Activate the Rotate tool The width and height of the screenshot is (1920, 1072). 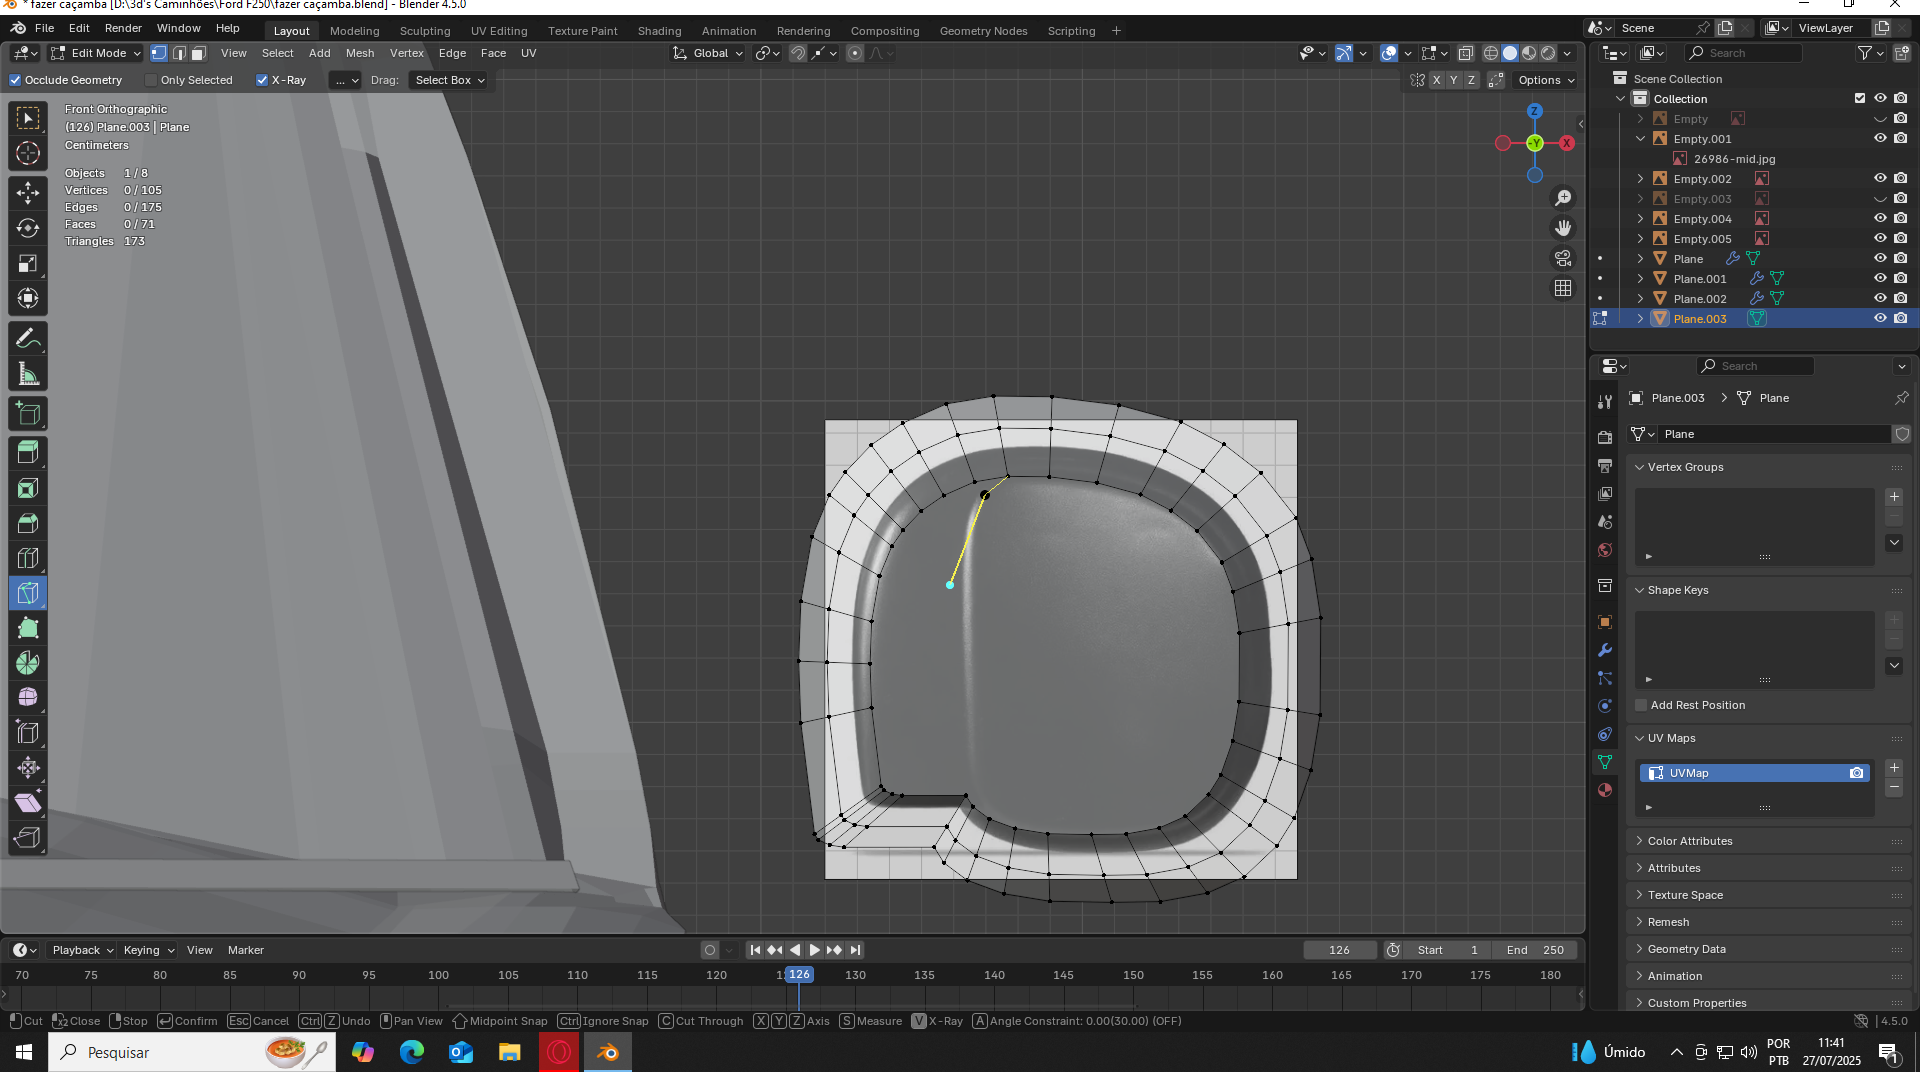click(28, 228)
